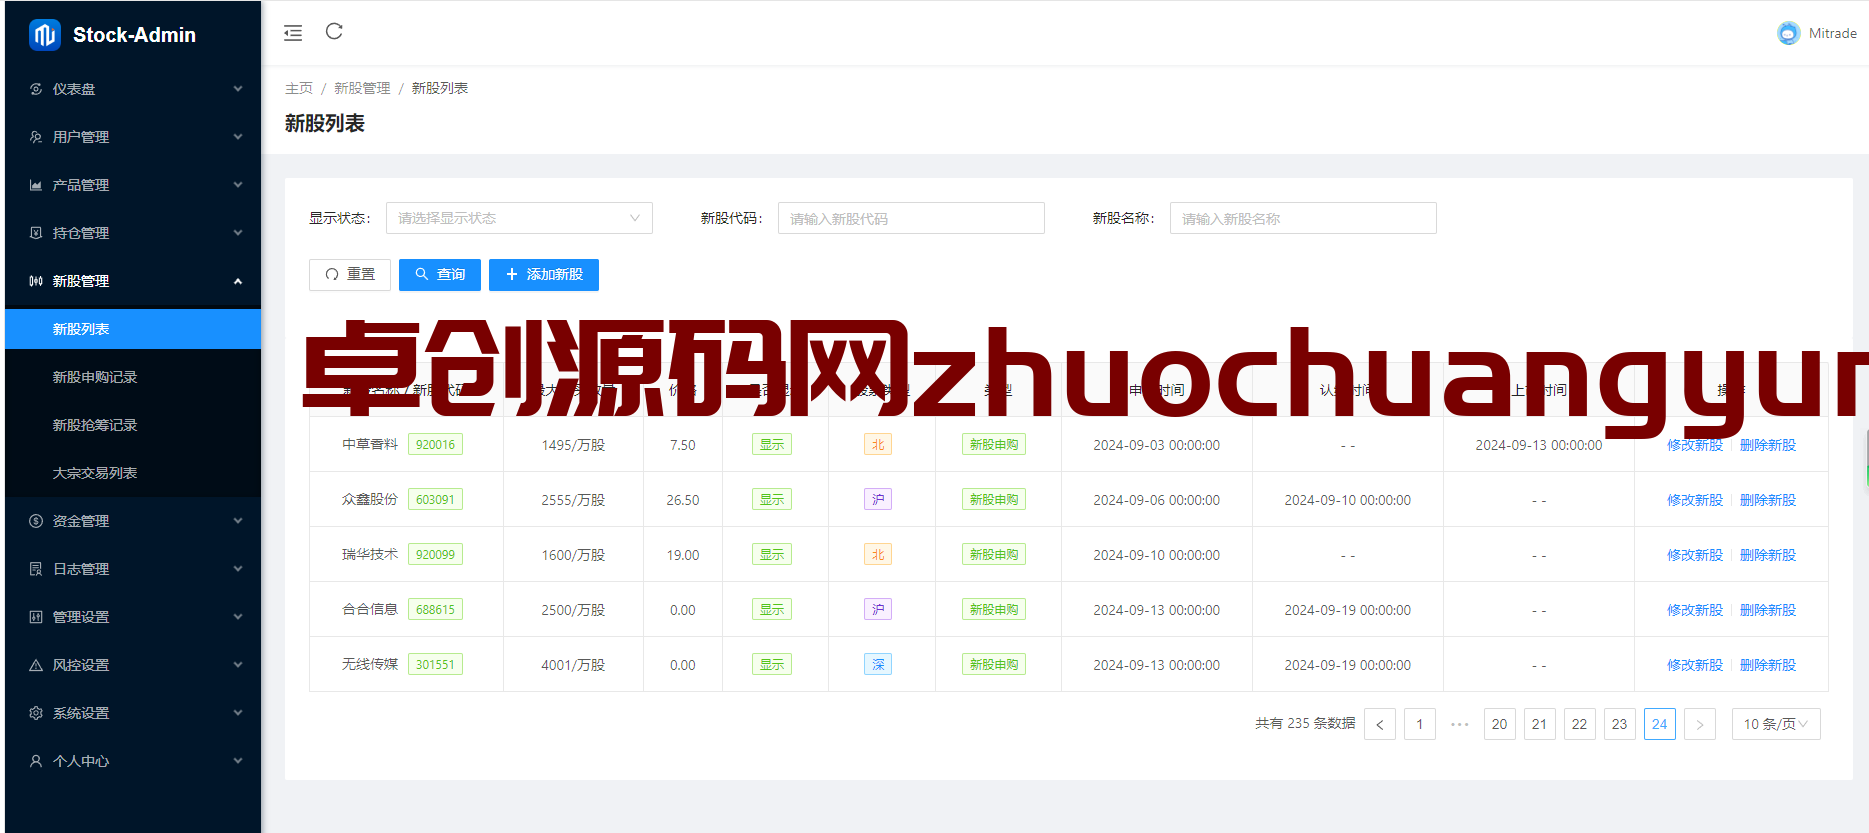Image resolution: width=1869 pixels, height=833 pixels.
Task: Click the 重置 reset button
Action: (350, 275)
